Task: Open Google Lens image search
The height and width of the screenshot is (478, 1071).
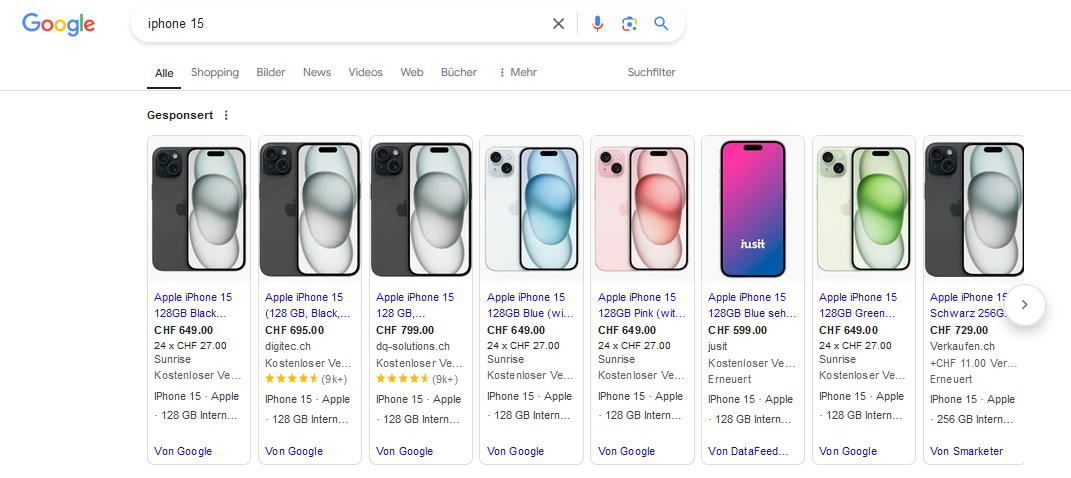Action: [629, 24]
